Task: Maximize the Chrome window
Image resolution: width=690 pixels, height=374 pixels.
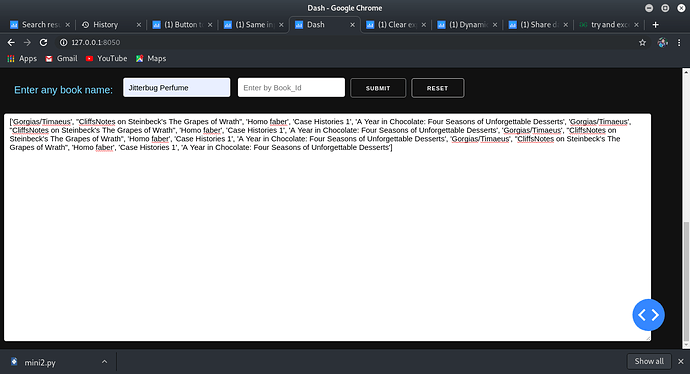Action: pyautogui.click(x=665, y=8)
